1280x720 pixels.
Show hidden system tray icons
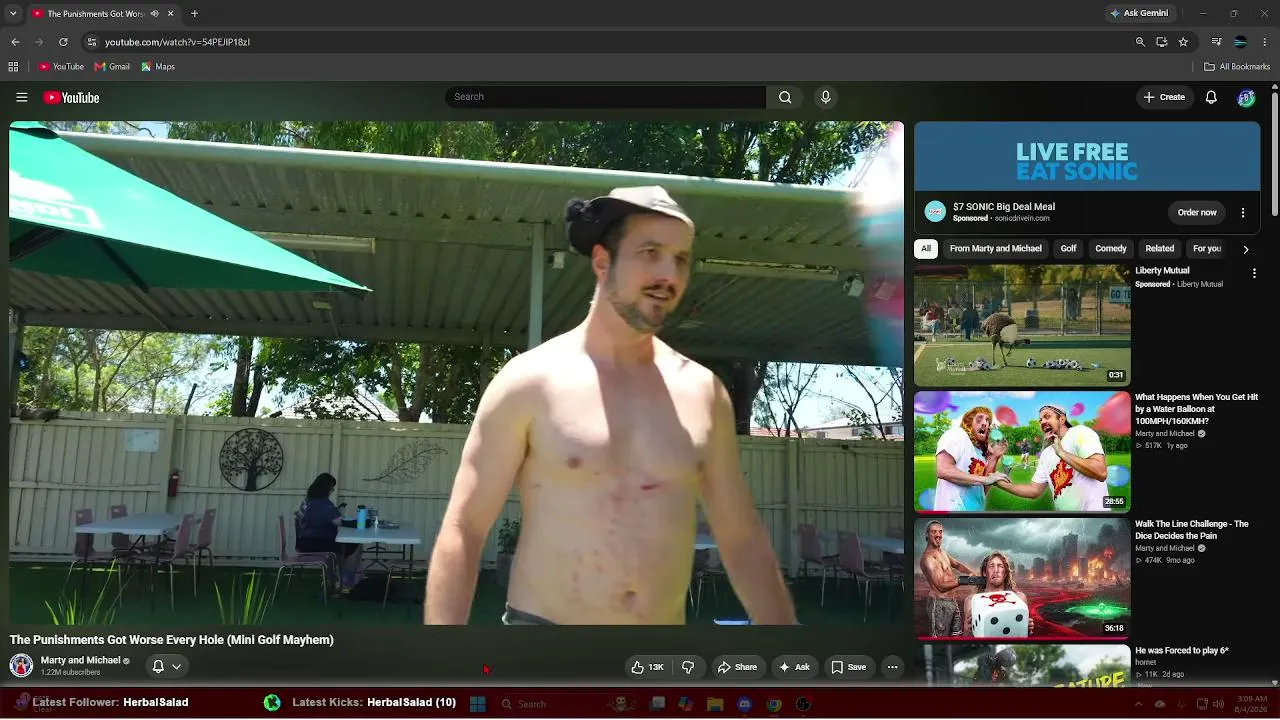[1138, 704]
